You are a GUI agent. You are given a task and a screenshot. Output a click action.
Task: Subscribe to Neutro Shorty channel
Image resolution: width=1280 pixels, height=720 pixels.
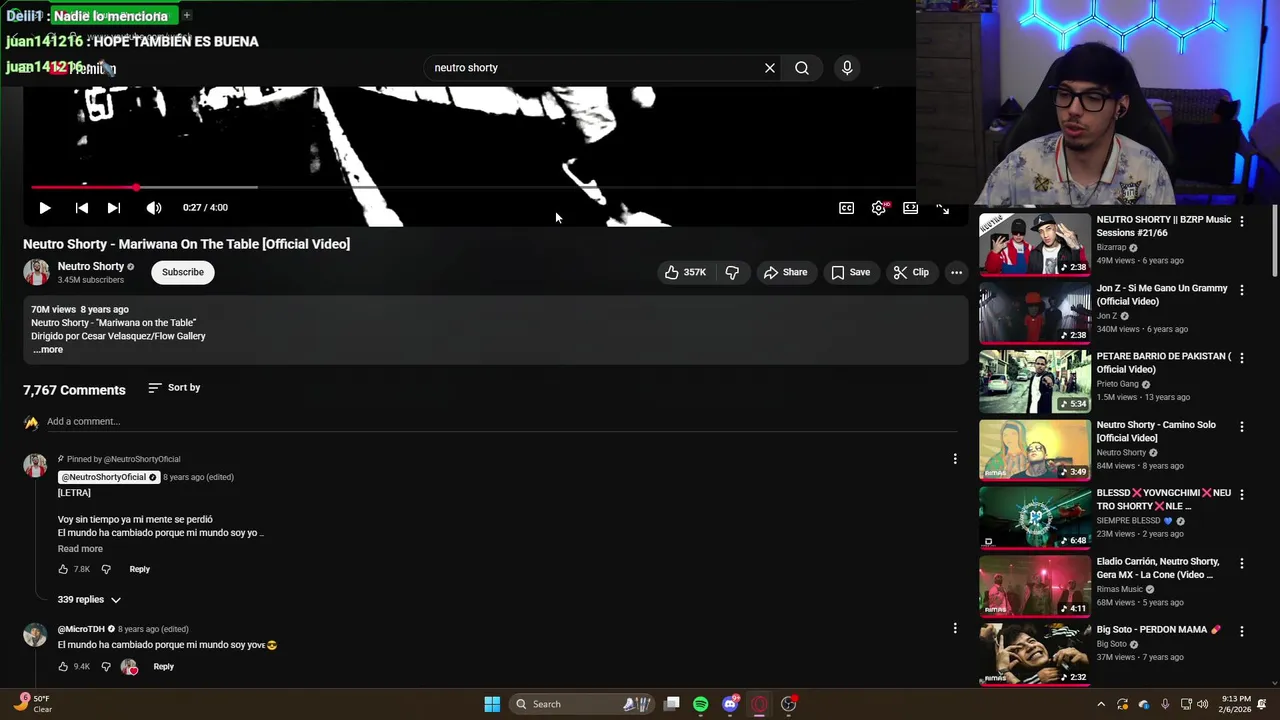(183, 272)
